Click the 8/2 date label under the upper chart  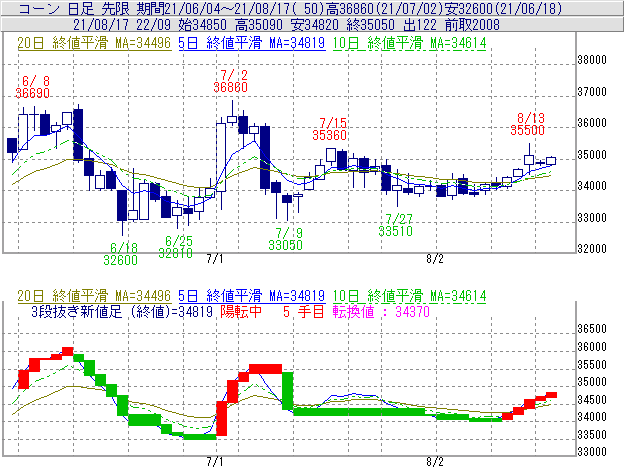pos(435,259)
